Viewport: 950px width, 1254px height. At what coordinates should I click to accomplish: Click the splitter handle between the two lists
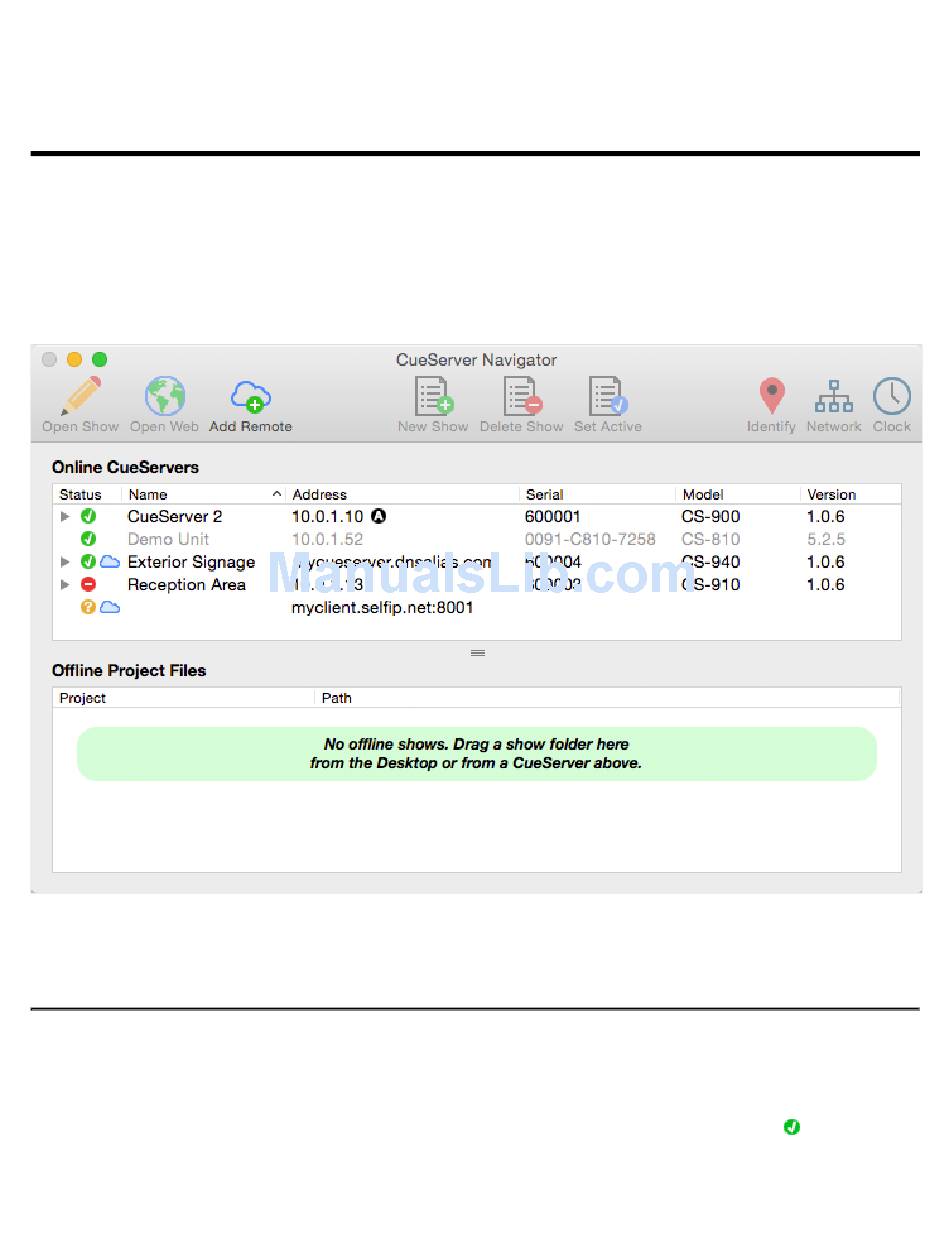click(478, 653)
